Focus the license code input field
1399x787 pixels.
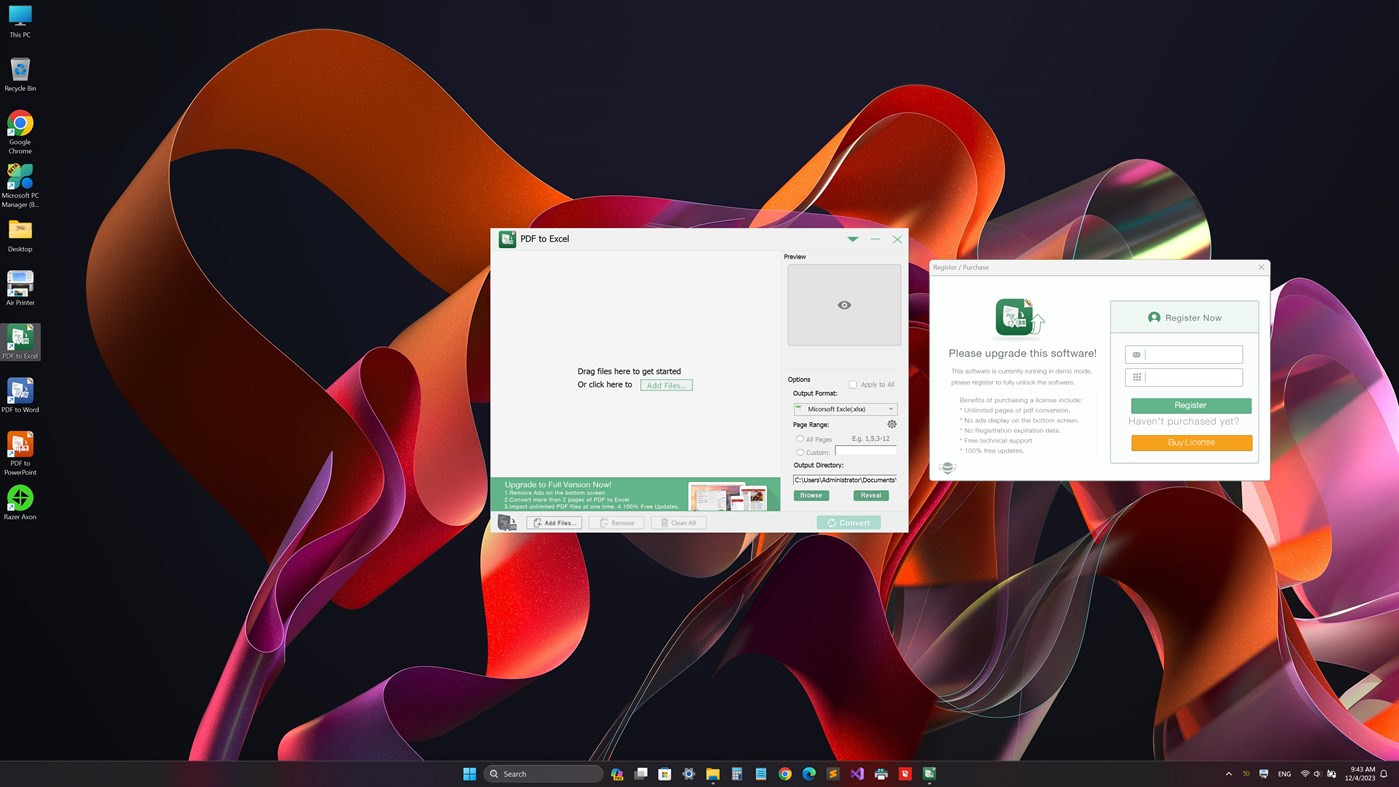point(1184,377)
